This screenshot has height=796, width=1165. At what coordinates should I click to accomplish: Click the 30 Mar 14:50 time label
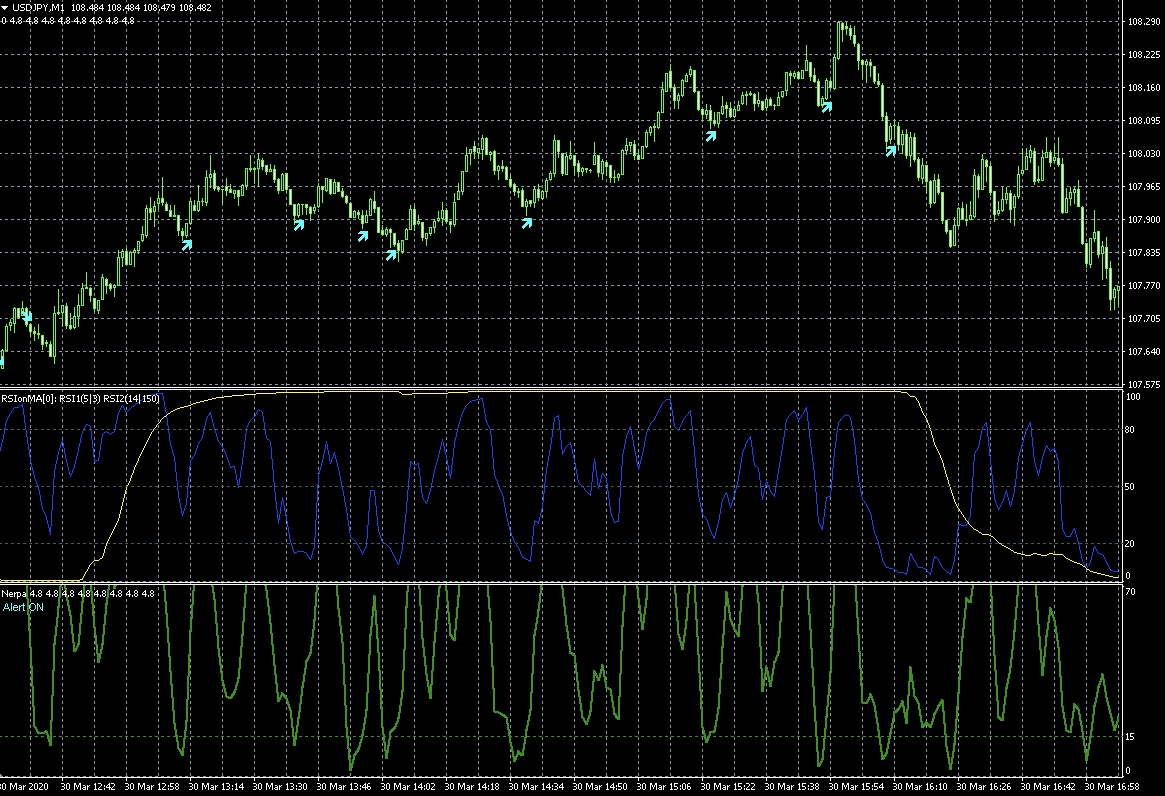(600, 786)
